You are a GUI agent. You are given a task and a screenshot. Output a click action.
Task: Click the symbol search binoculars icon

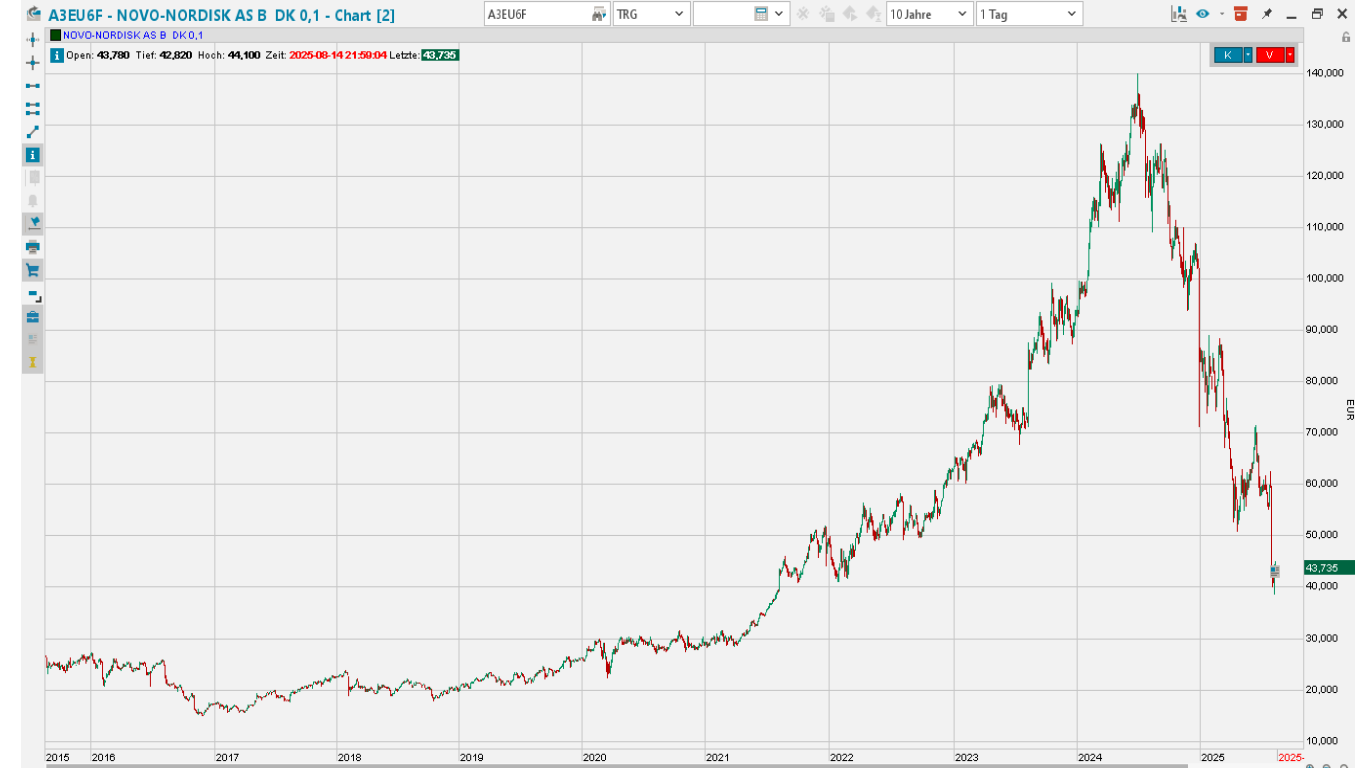[599, 14]
